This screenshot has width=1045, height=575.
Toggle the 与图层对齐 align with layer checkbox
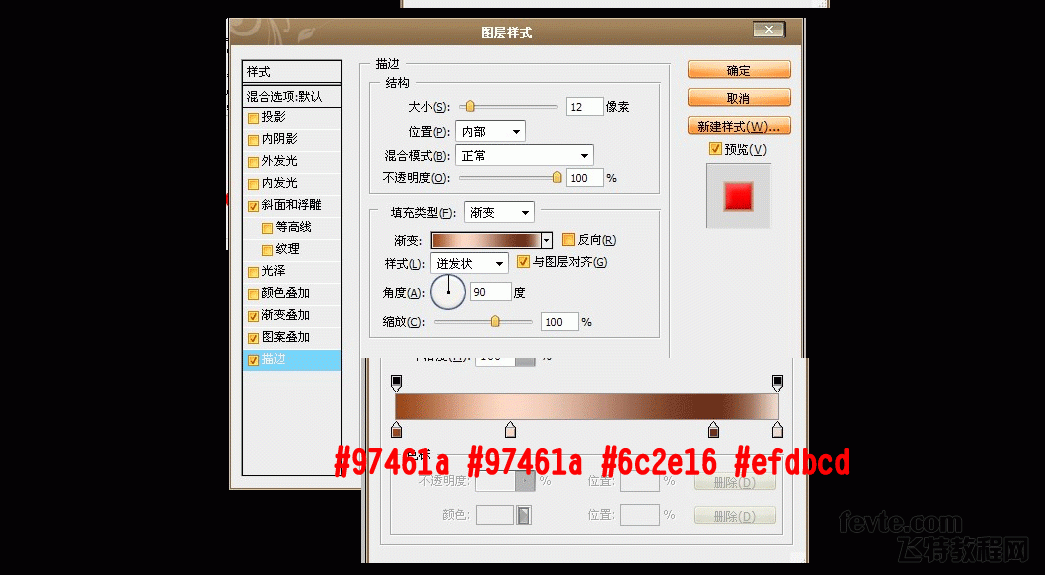(x=524, y=262)
